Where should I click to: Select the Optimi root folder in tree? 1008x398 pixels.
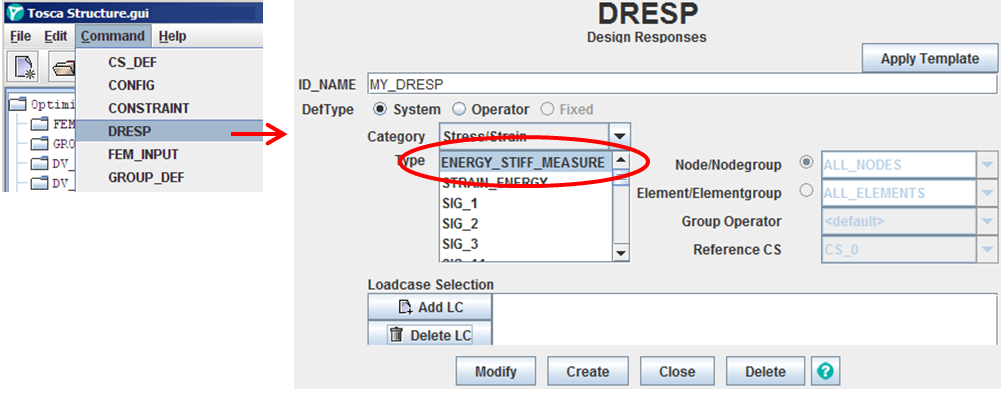(42, 104)
